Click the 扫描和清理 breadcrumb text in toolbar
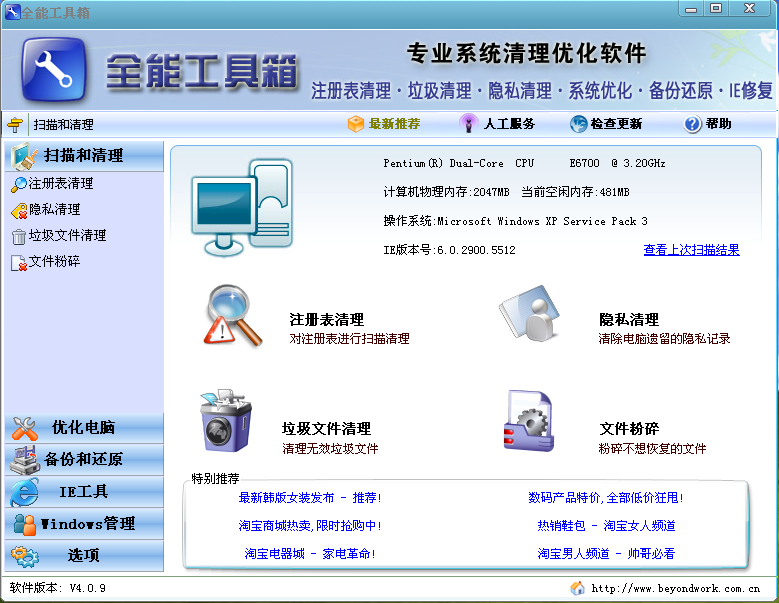The height and width of the screenshot is (603, 779). [64, 125]
